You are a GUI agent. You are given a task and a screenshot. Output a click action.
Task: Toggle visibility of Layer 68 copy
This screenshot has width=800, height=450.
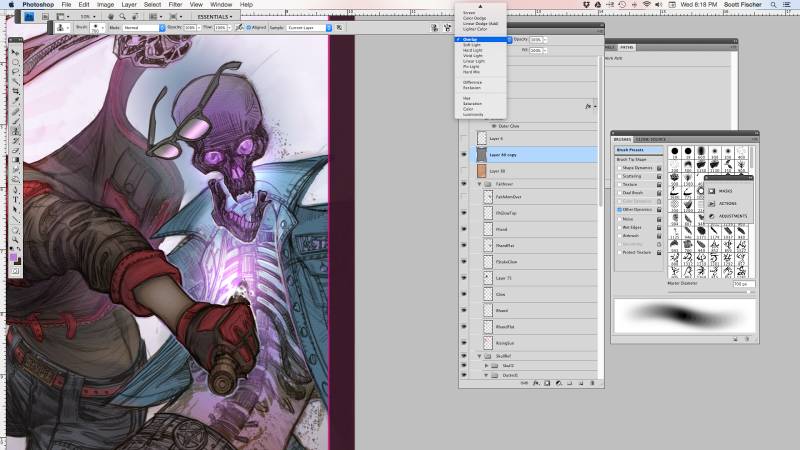(x=464, y=155)
